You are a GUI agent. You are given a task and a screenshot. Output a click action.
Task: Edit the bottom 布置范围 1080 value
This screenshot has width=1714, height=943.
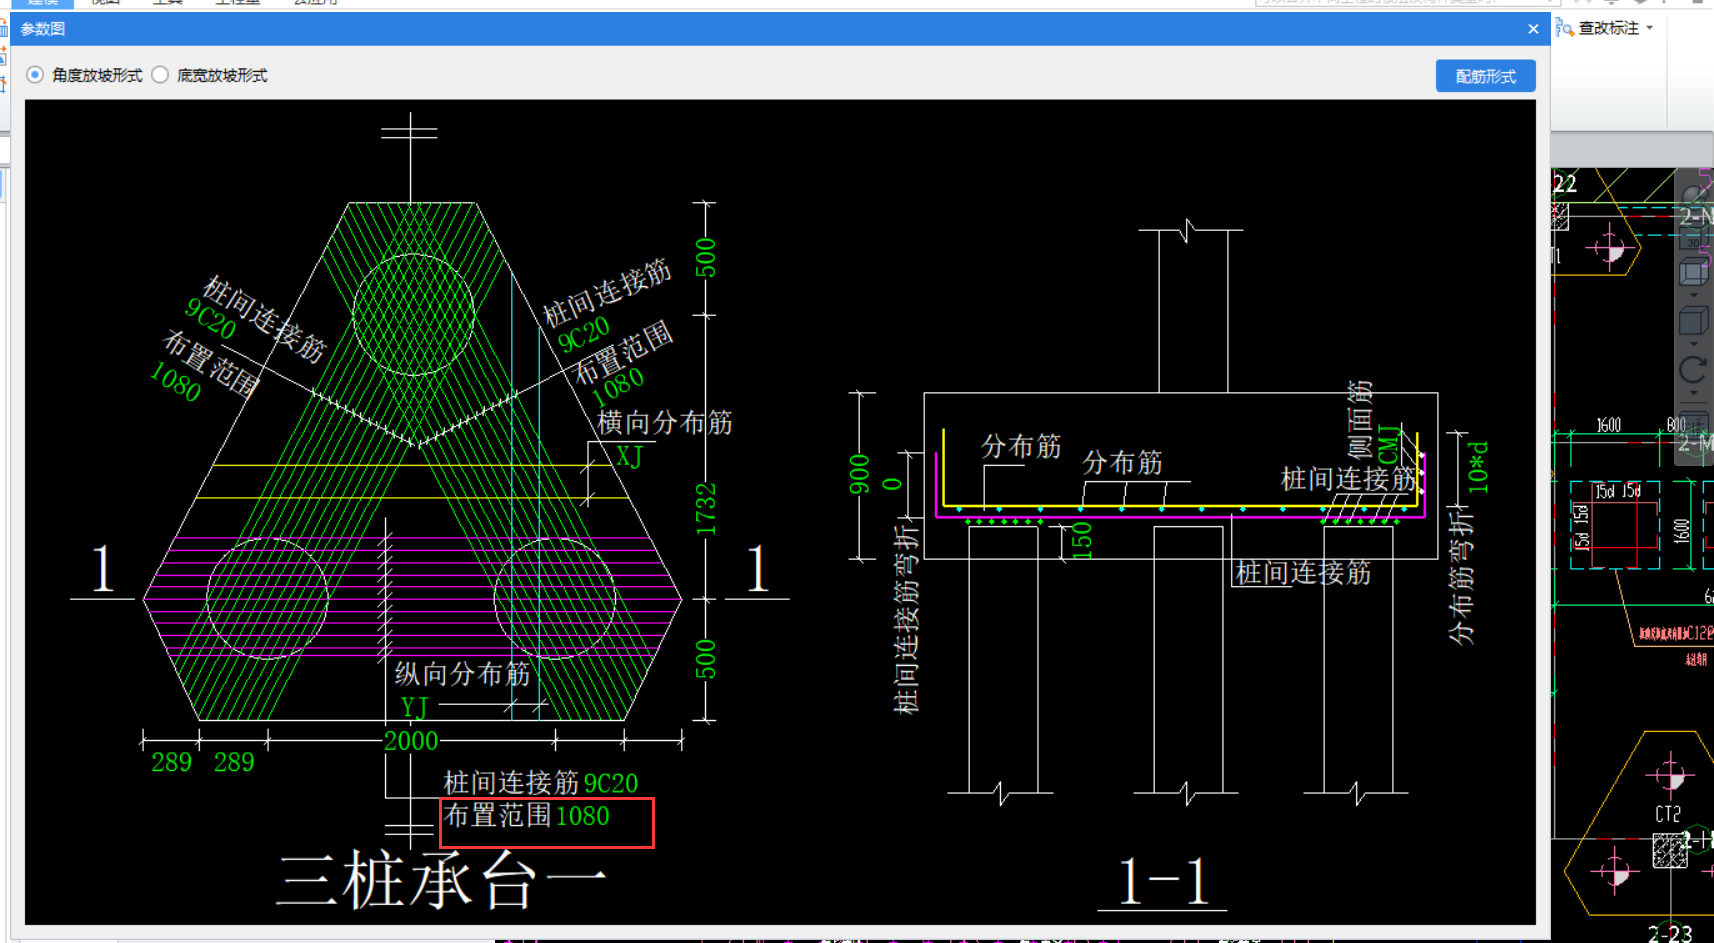pos(583,816)
